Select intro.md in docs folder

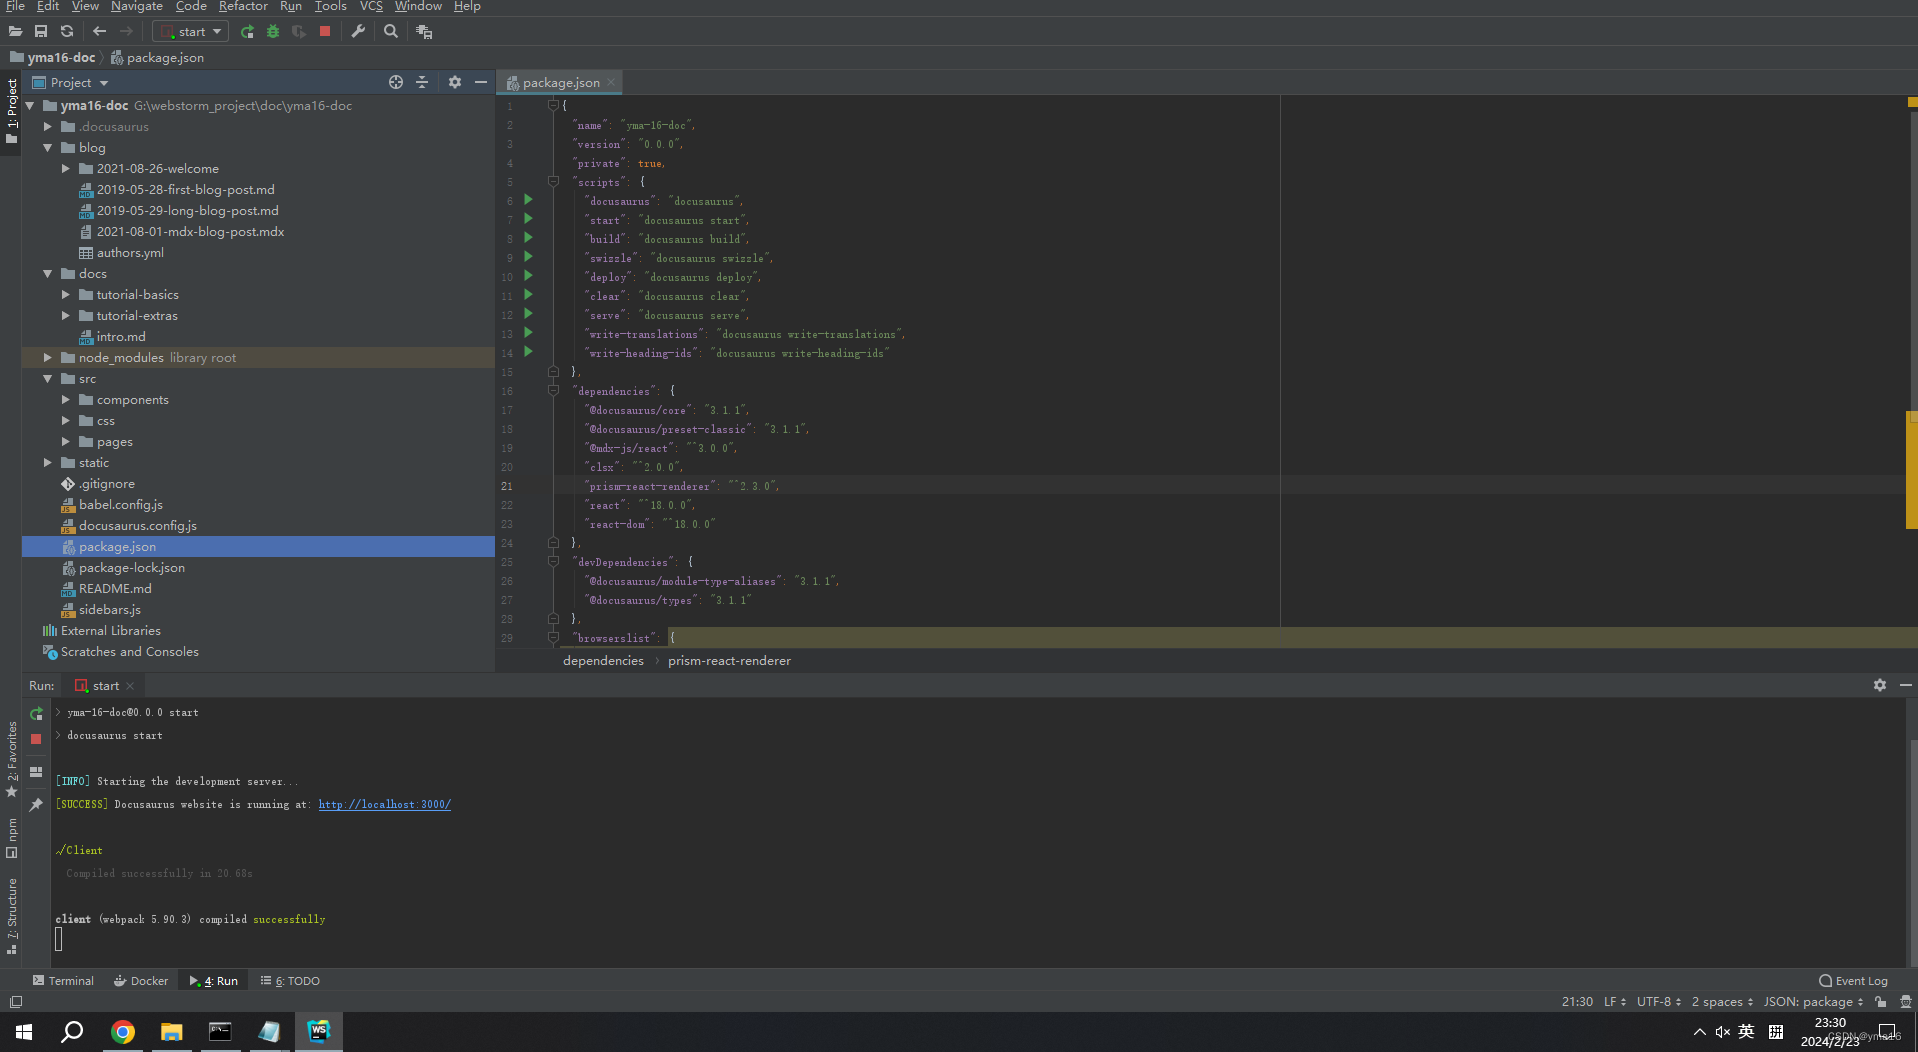tap(121, 337)
